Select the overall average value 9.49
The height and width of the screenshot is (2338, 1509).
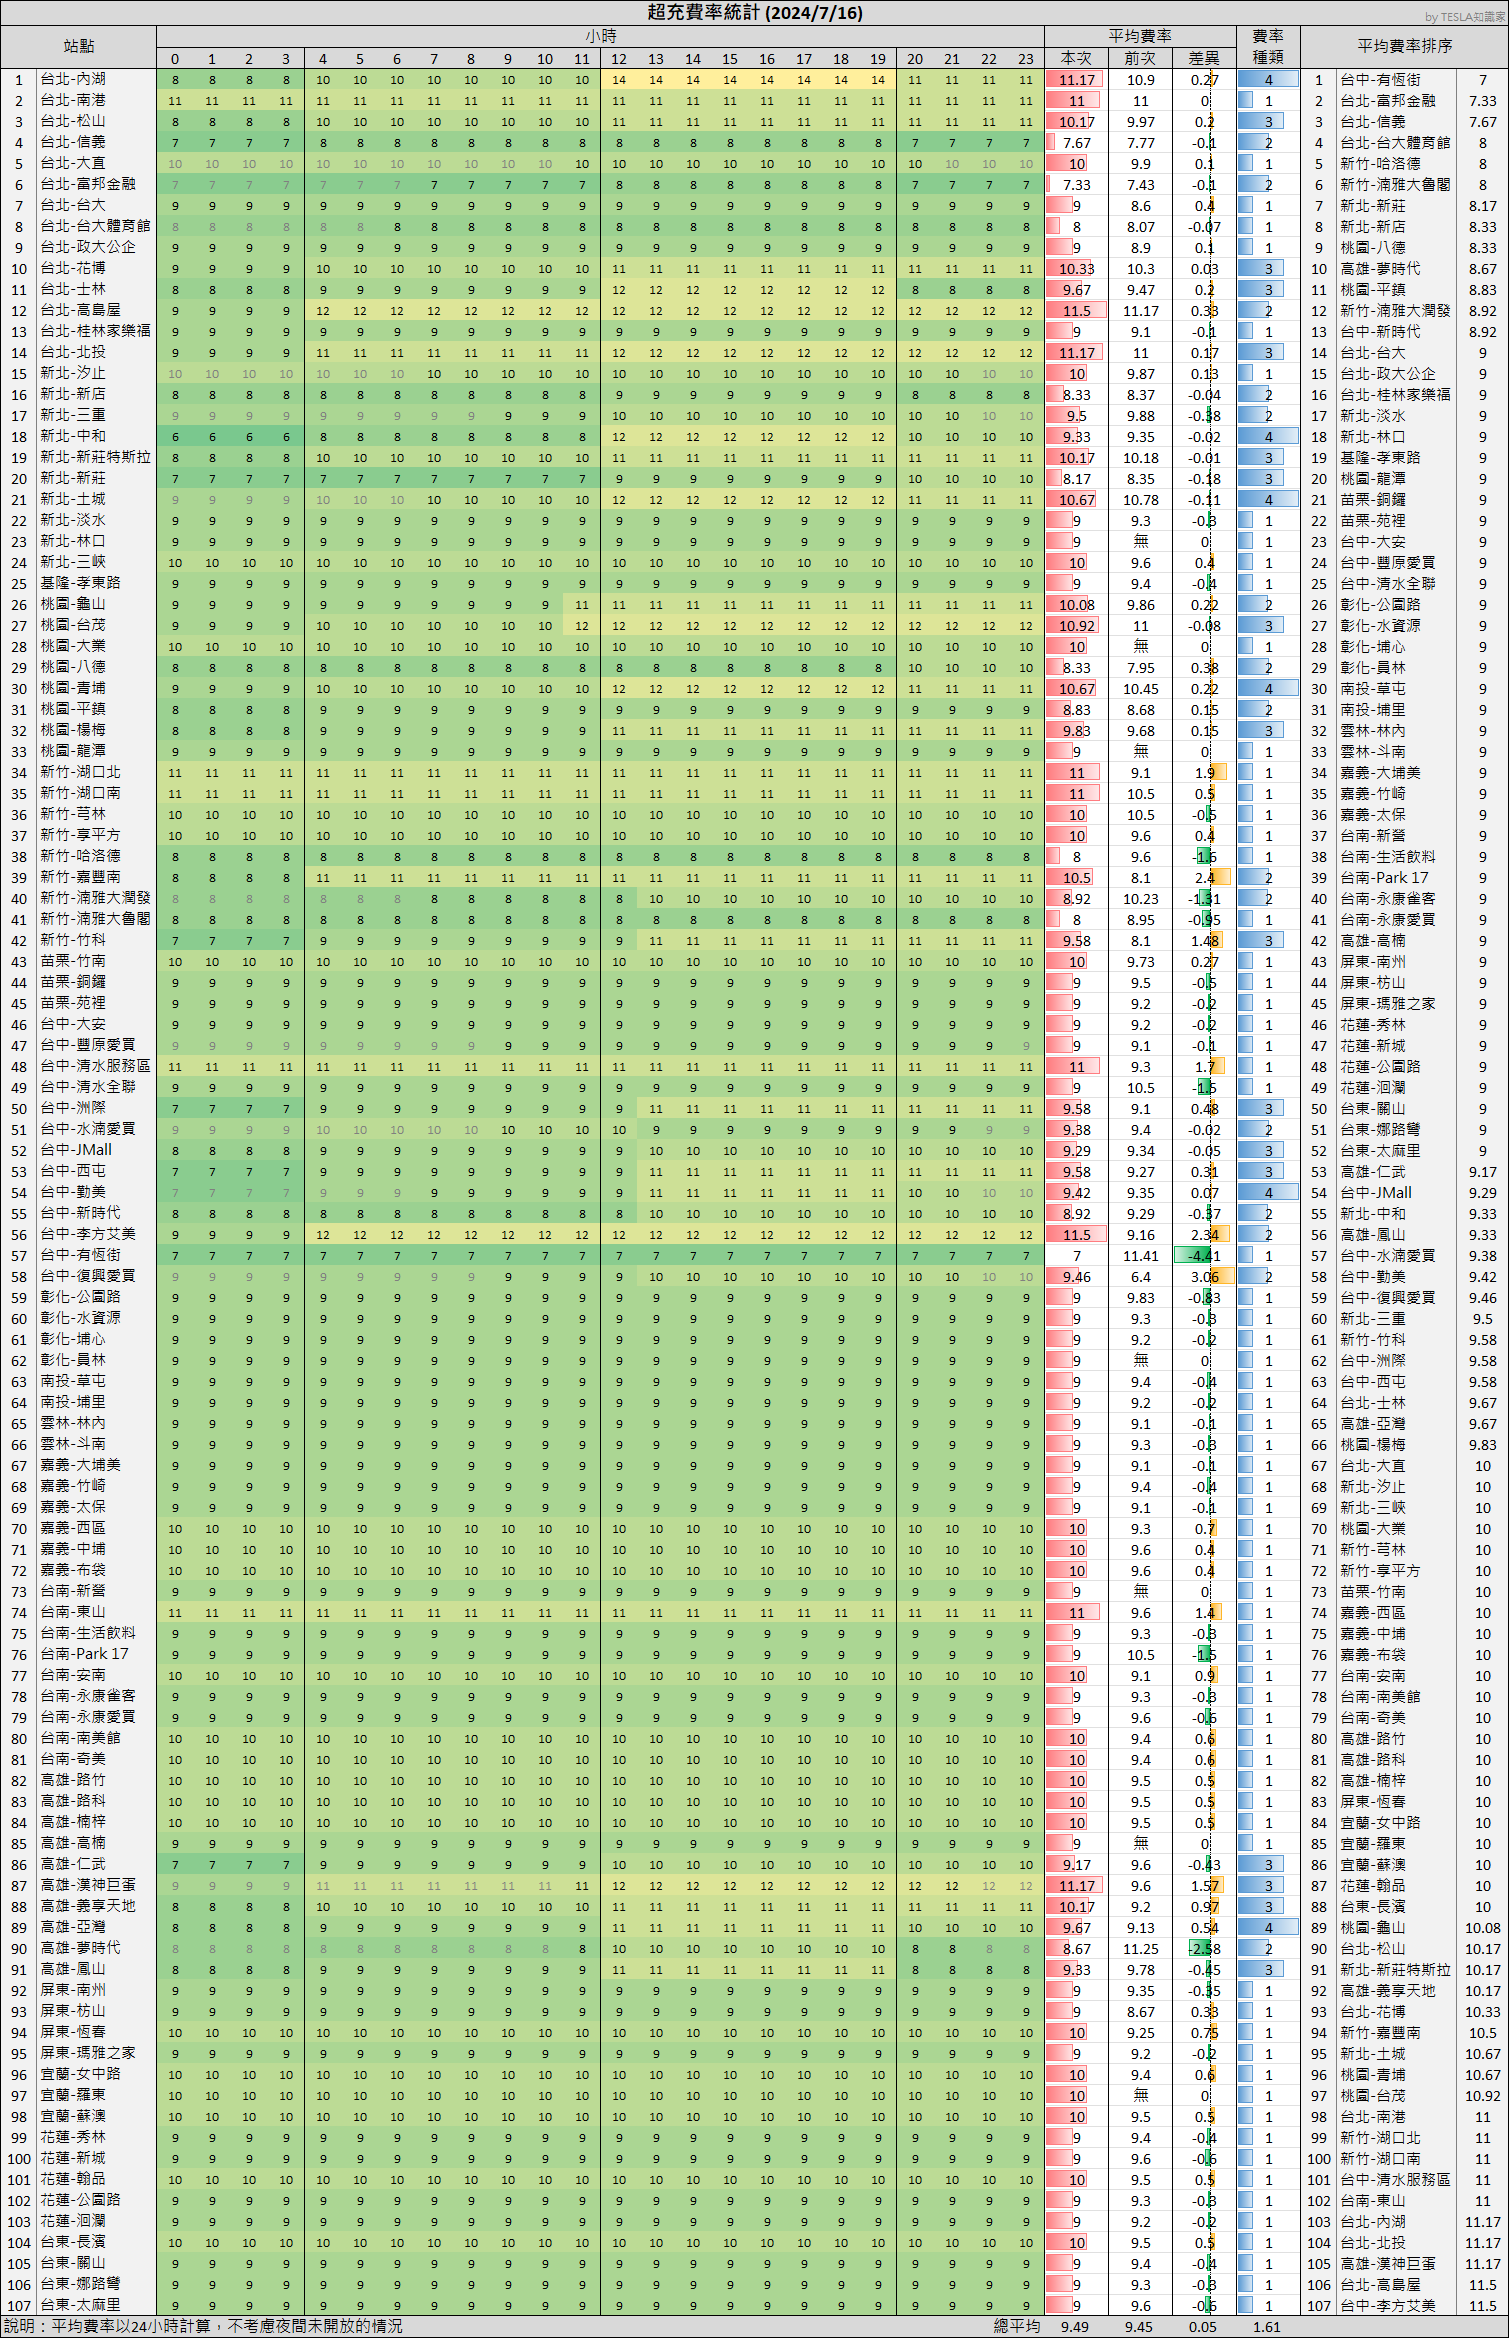click(1075, 2326)
